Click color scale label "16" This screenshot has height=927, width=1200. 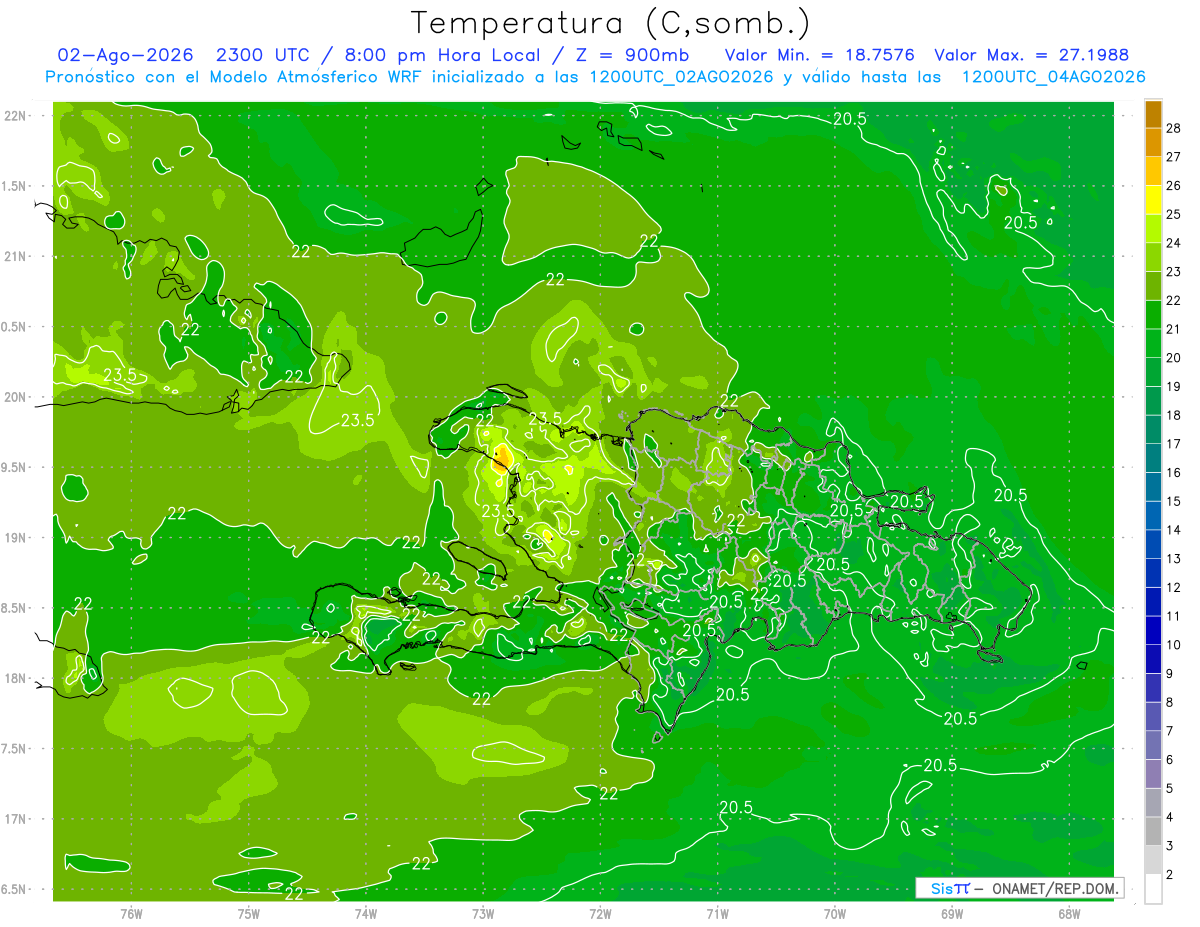click(x=1174, y=472)
